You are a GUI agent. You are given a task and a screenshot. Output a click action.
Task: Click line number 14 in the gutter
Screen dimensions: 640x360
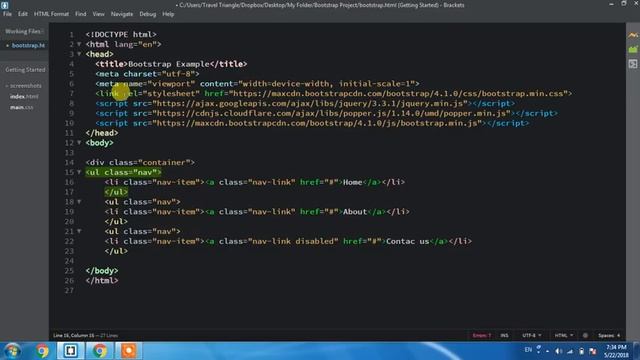click(69, 162)
